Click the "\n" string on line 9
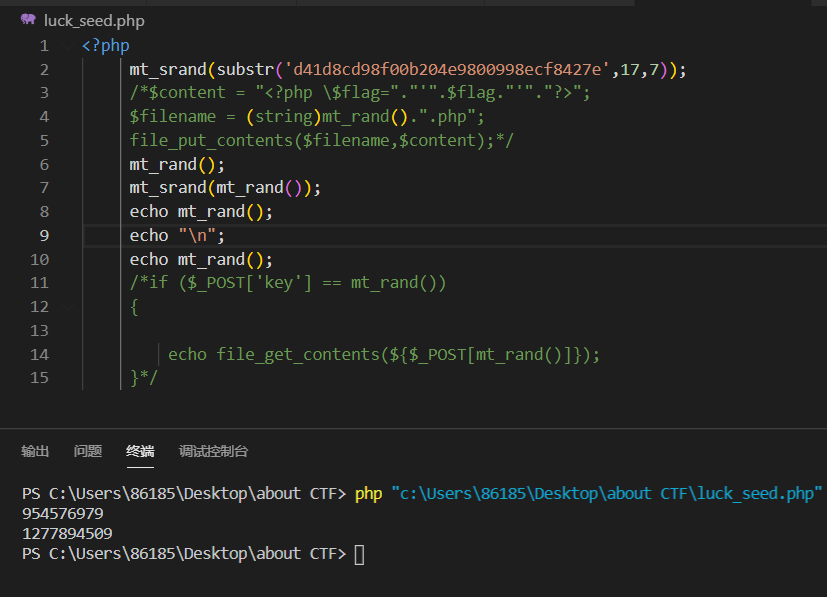This screenshot has width=827, height=597. point(197,236)
